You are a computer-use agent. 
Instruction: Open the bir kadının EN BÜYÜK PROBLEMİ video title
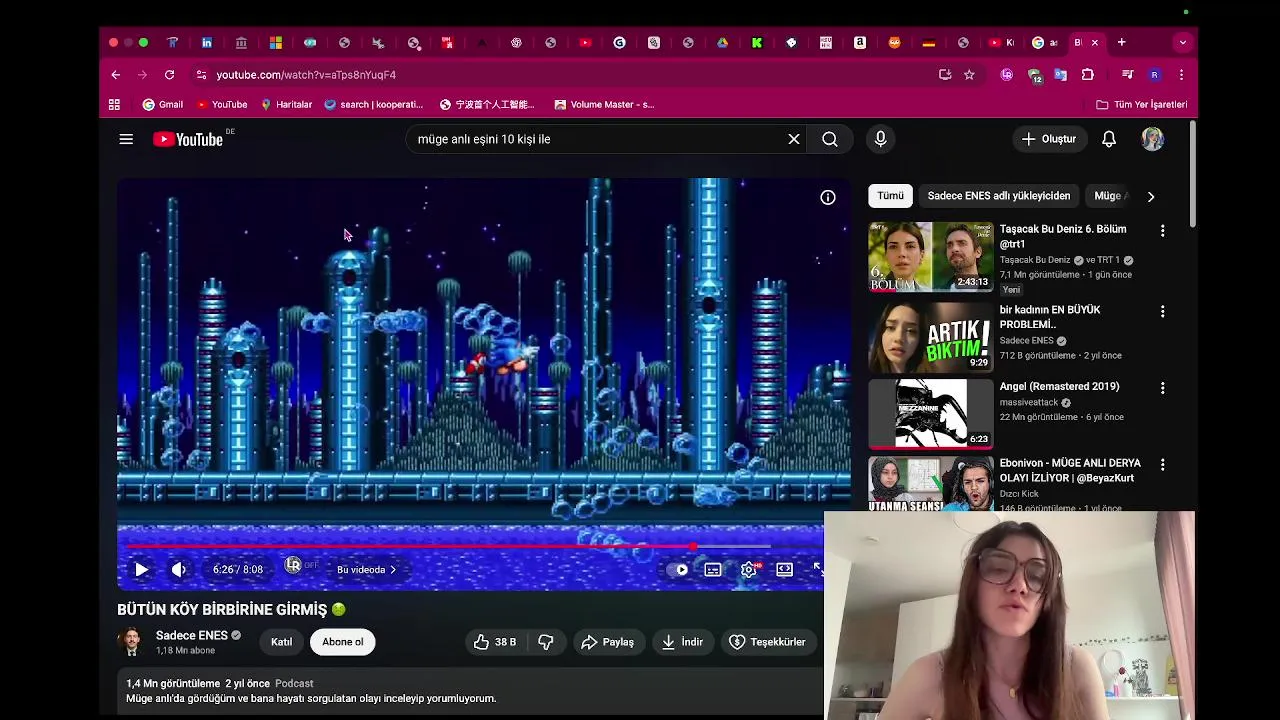coord(1050,317)
